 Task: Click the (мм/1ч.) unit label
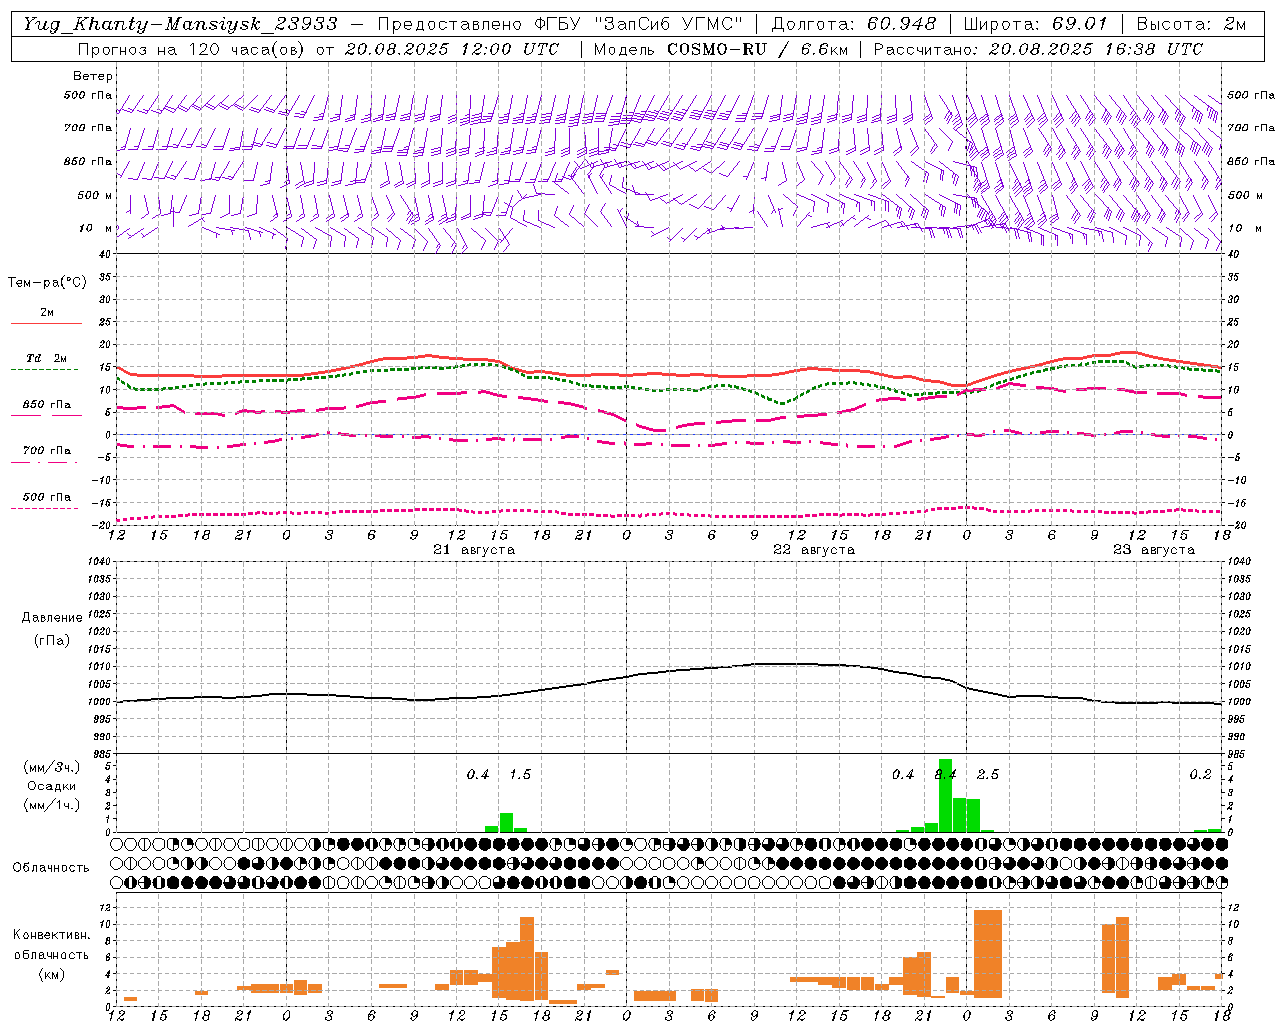pyautogui.click(x=51, y=805)
